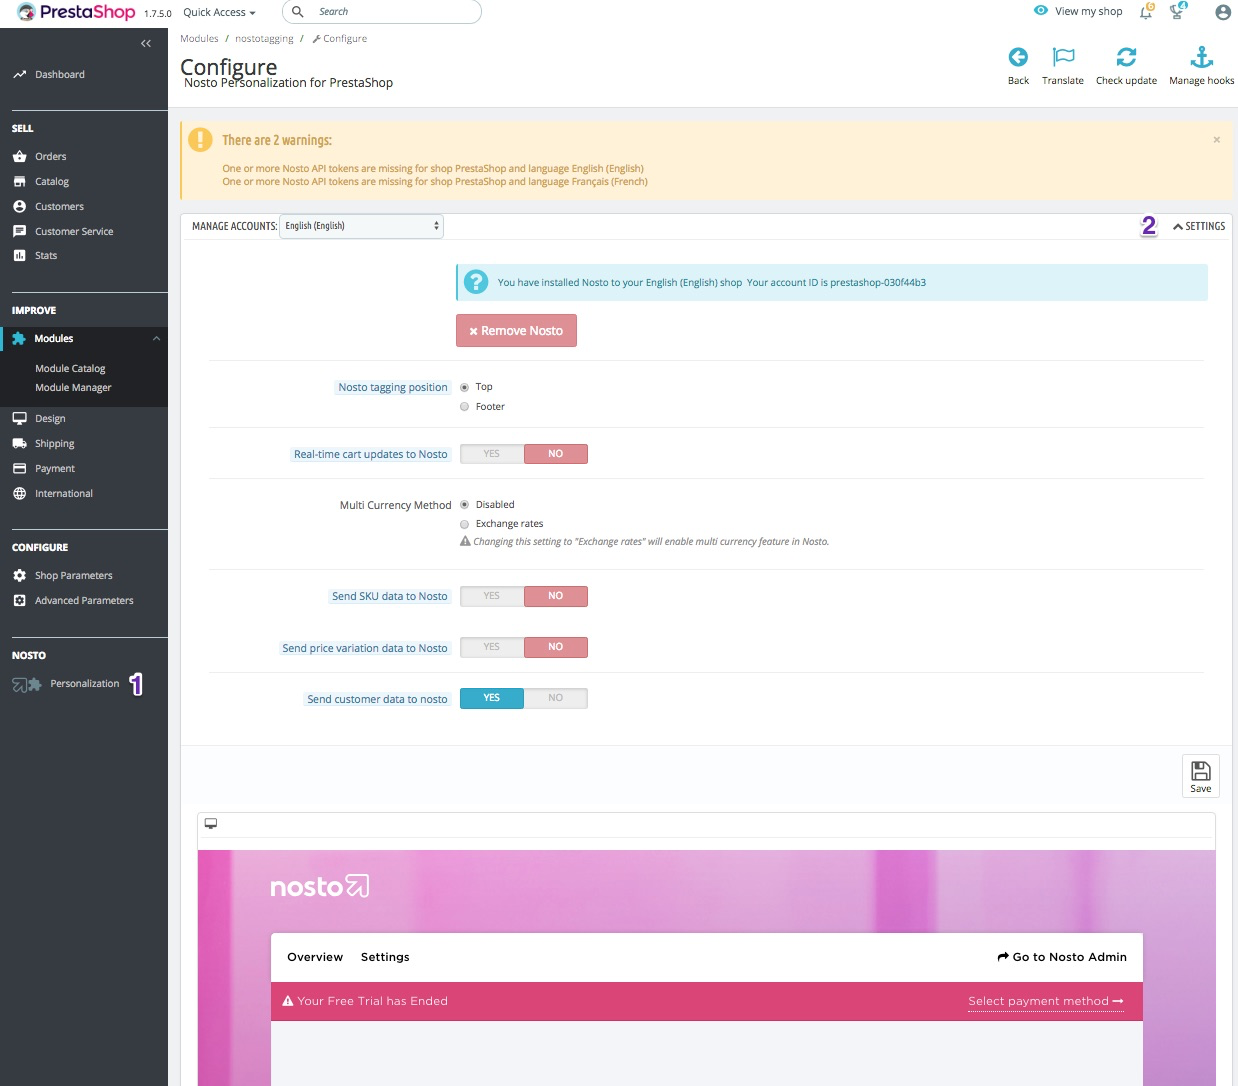The height and width of the screenshot is (1086, 1238).
Task: Open the Quick Access dropdown
Action: click(219, 12)
